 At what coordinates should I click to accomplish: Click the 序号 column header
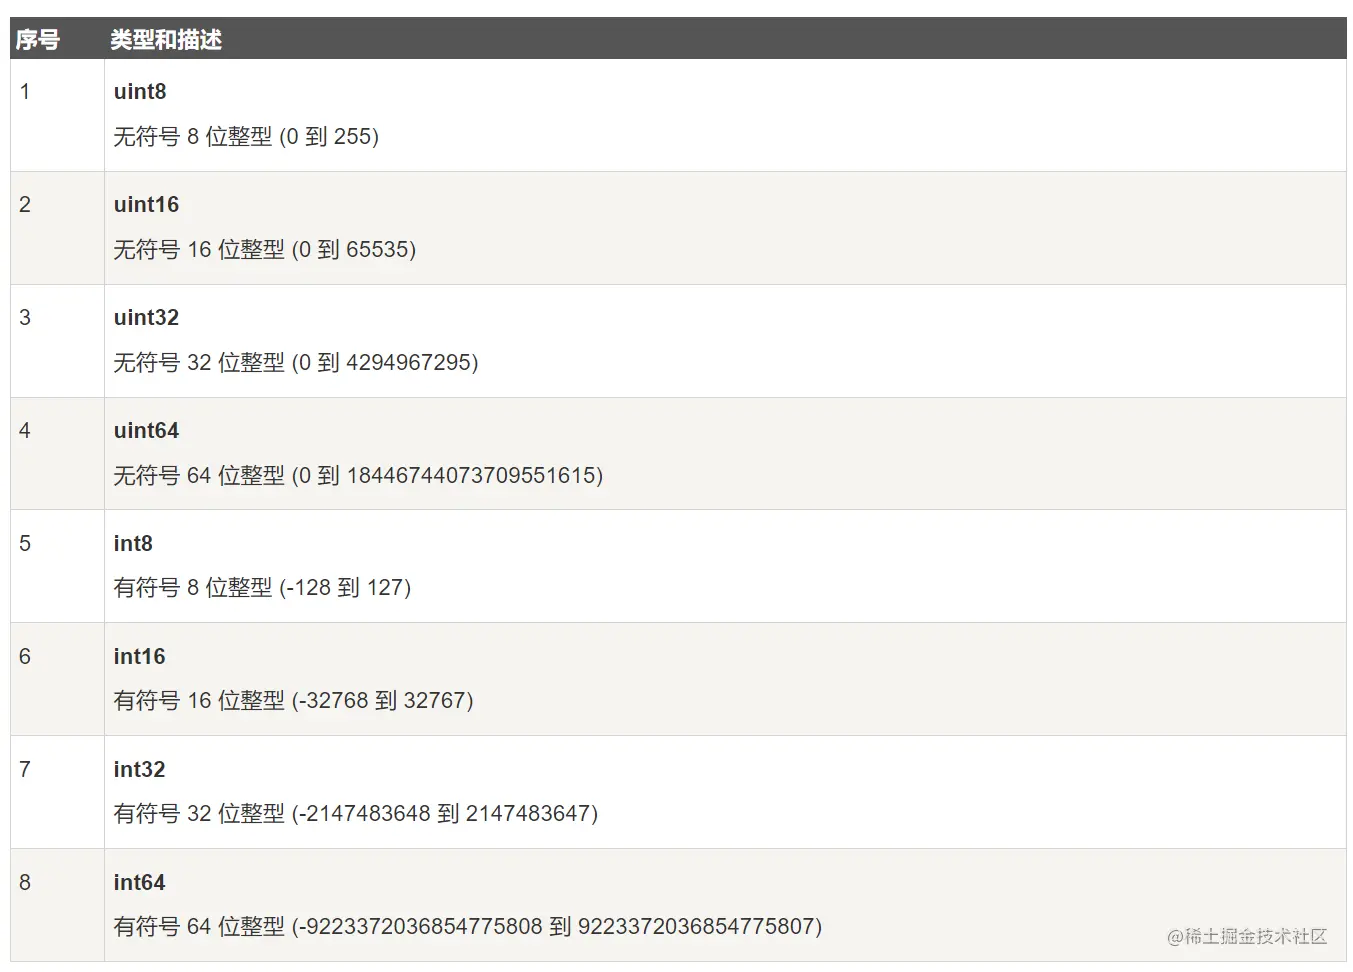[38, 40]
